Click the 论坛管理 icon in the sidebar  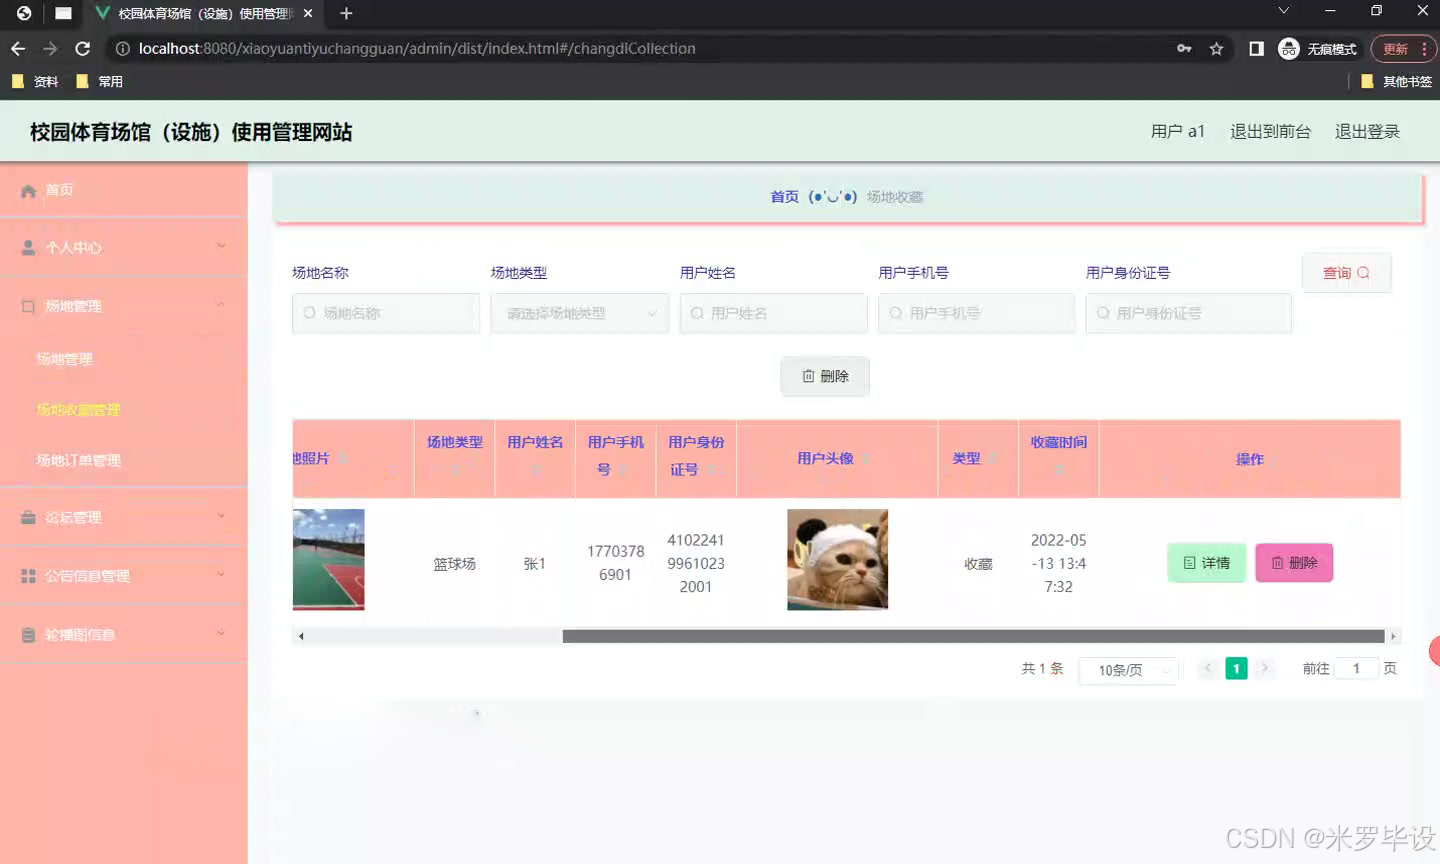click(x=28, y=517)
